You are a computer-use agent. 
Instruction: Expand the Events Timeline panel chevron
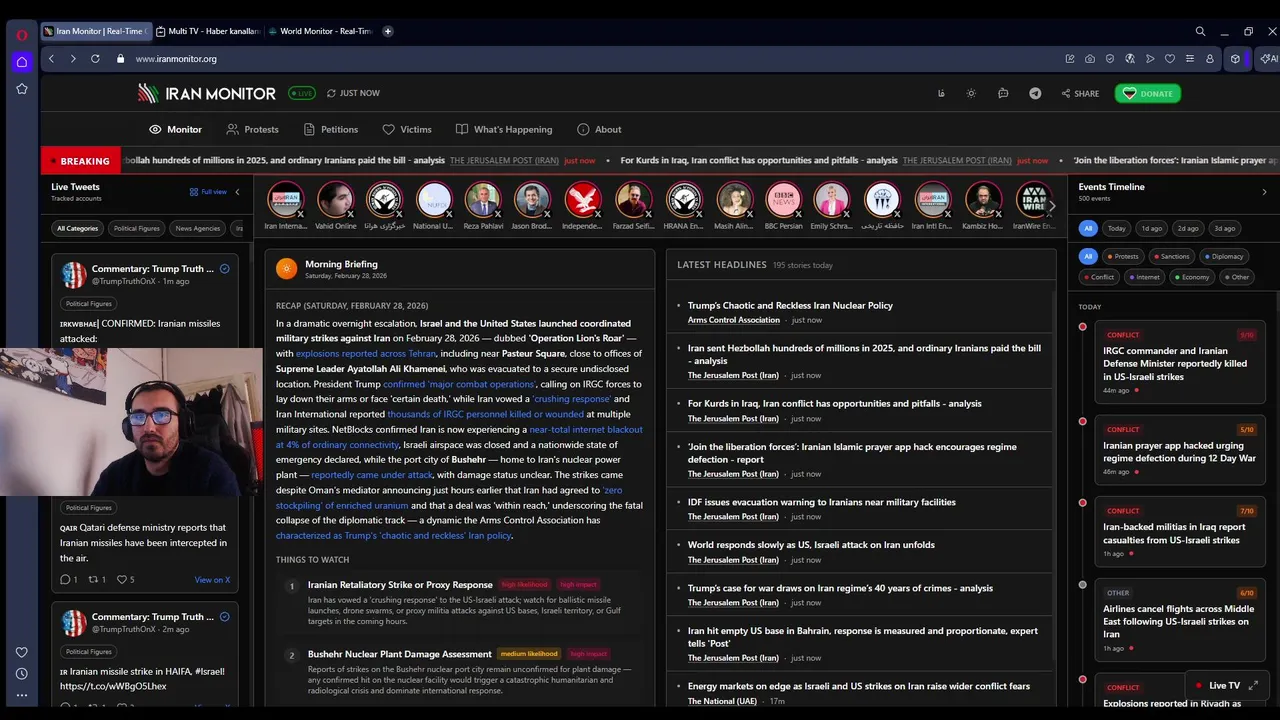[x=1264, y=192]
